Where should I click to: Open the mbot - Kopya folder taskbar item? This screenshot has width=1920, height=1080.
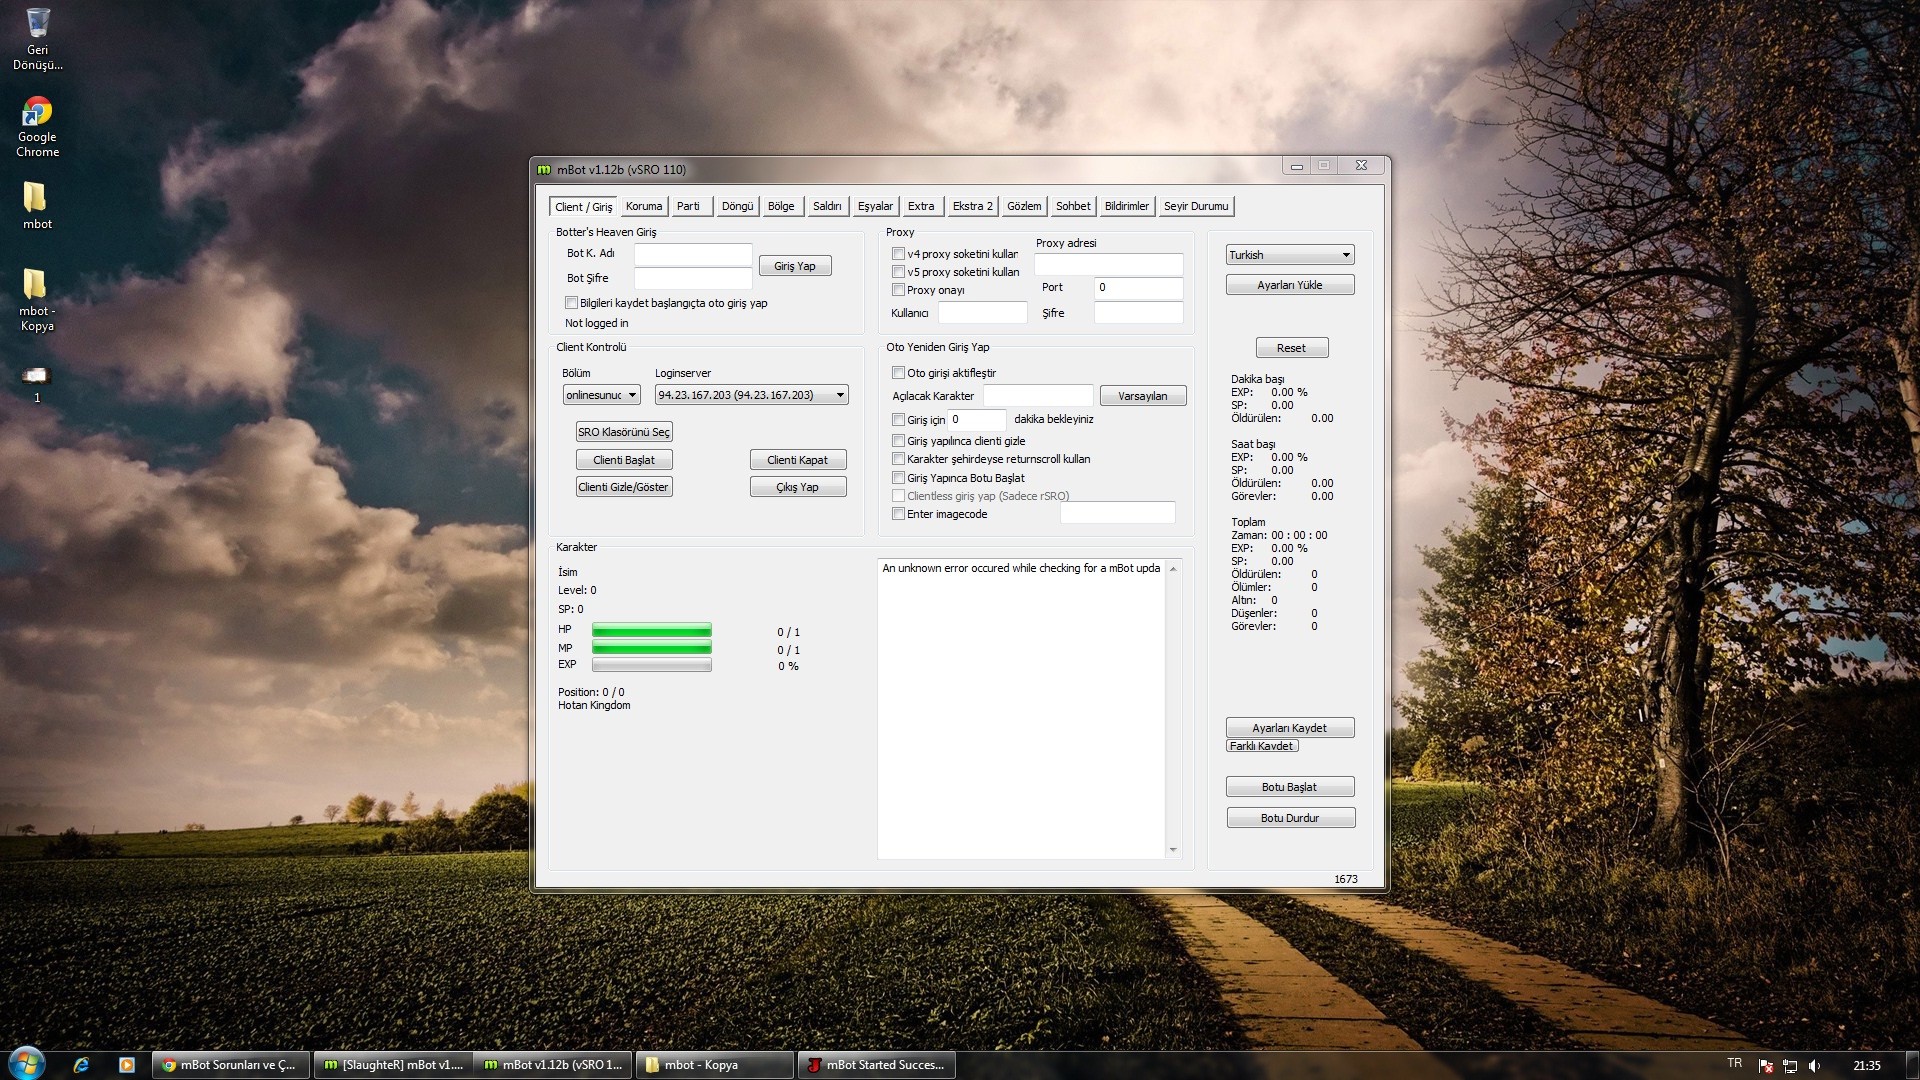click(x=714, y=1065)
